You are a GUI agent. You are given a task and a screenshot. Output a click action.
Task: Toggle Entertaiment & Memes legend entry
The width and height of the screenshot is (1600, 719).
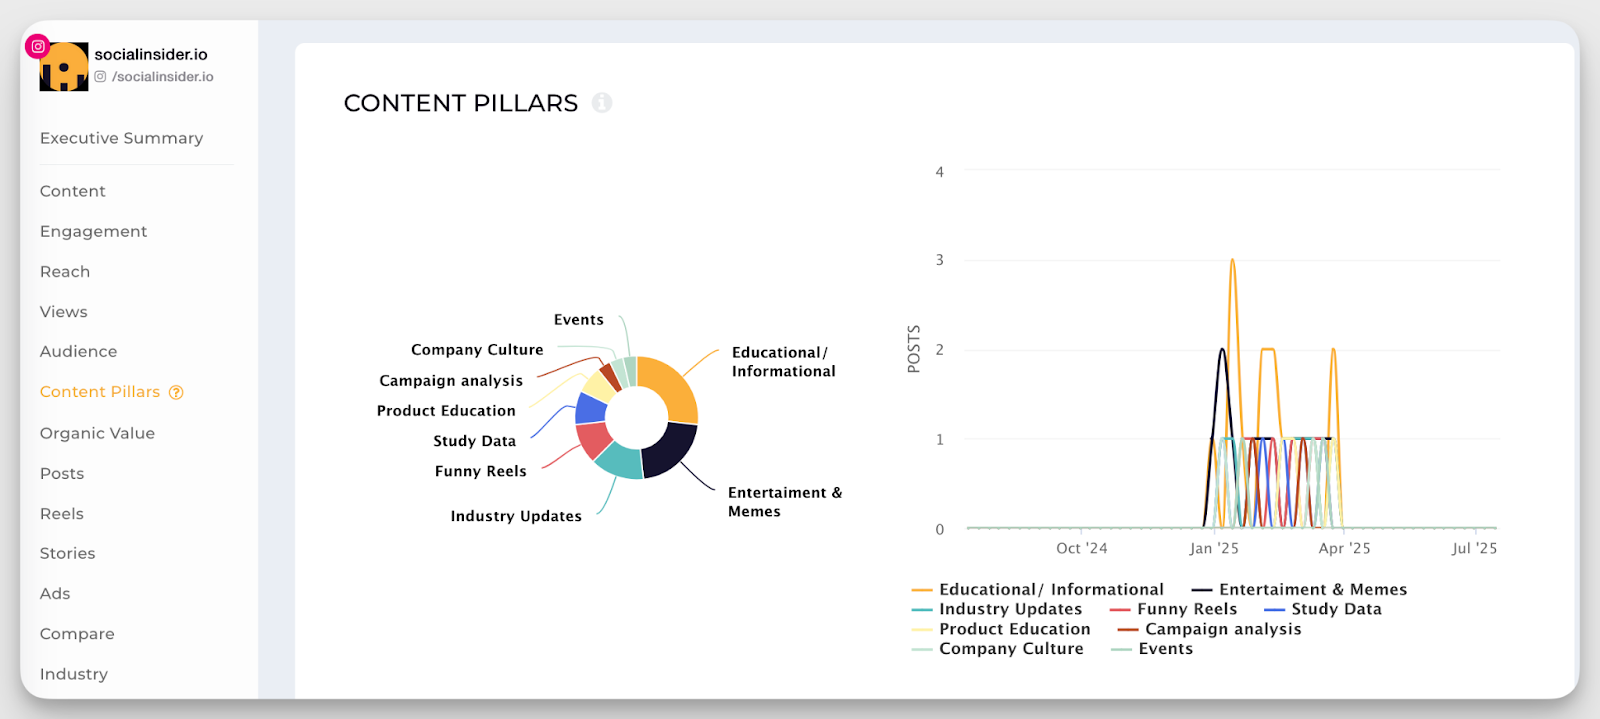click(1311, 590)
